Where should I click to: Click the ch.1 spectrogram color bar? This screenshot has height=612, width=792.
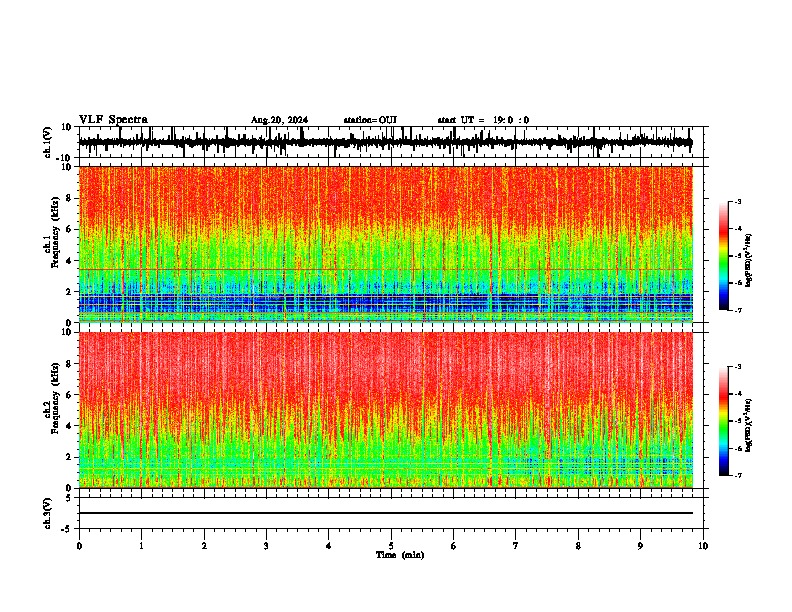click(723, 256)
